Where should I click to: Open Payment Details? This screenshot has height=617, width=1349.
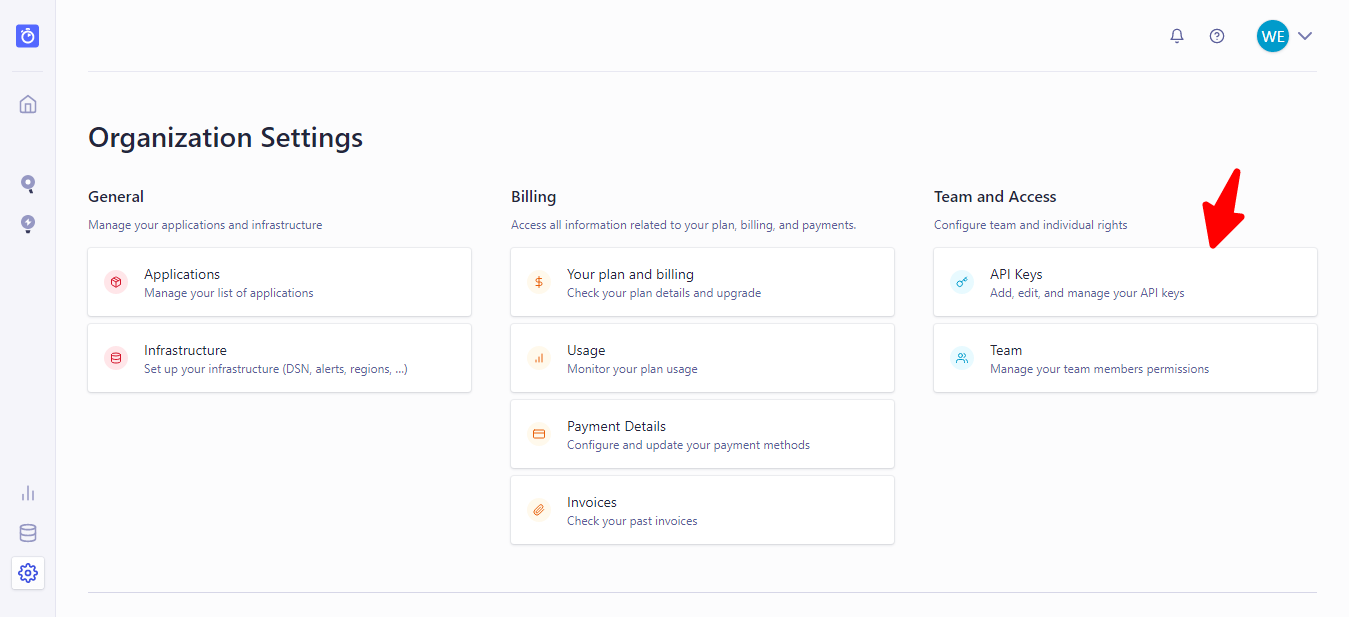click(702, 434)
